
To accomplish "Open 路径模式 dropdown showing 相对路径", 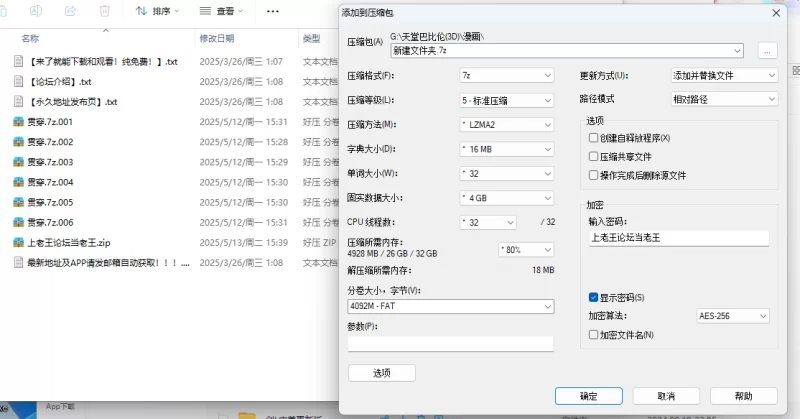I will pyautogui.click(x=724, y=99).
